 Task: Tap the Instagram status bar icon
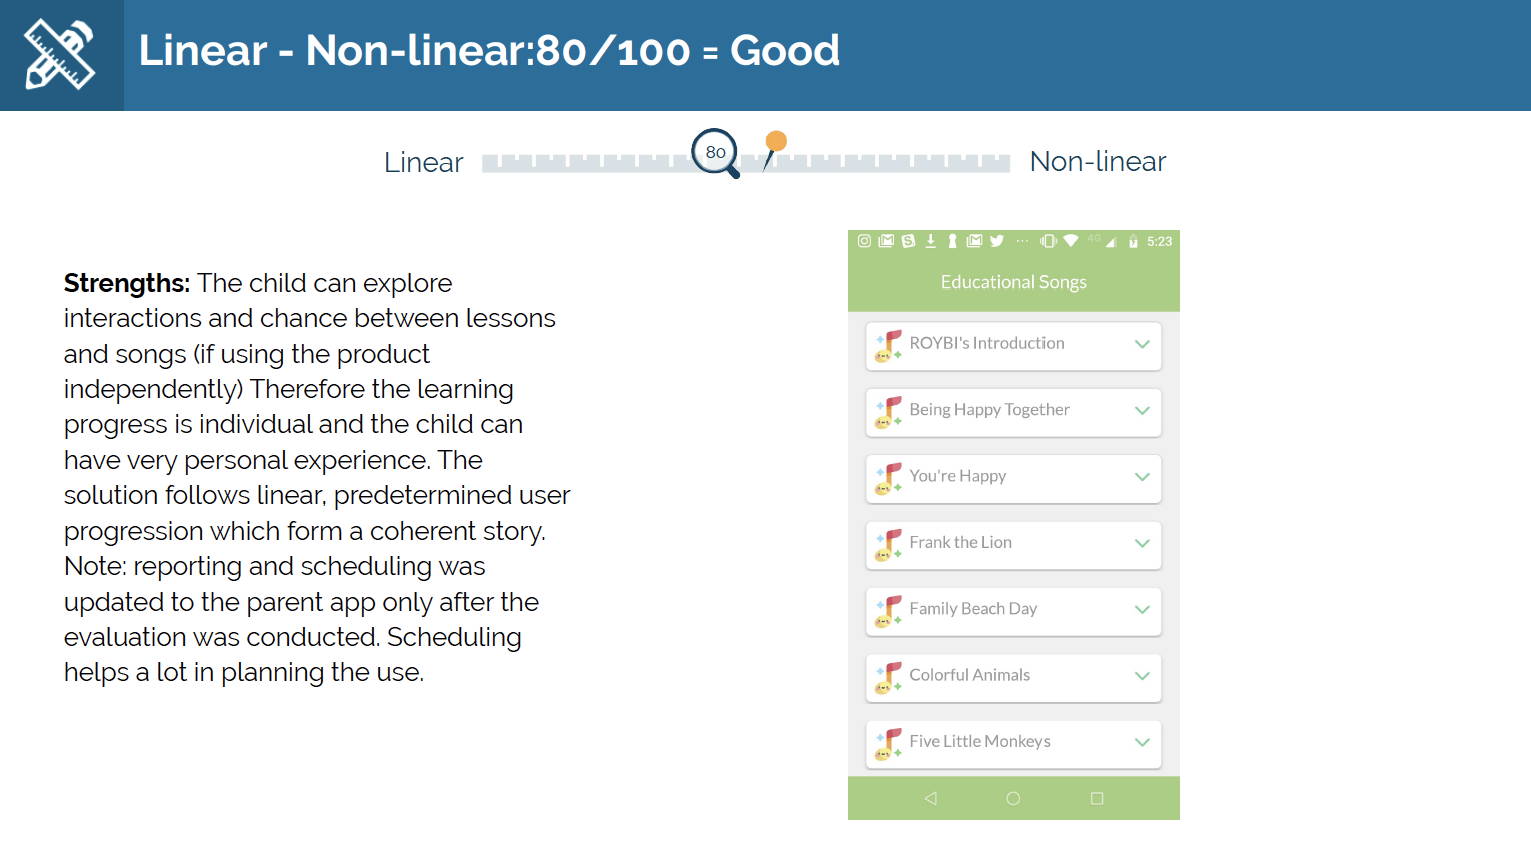click(x=864, y=241)
